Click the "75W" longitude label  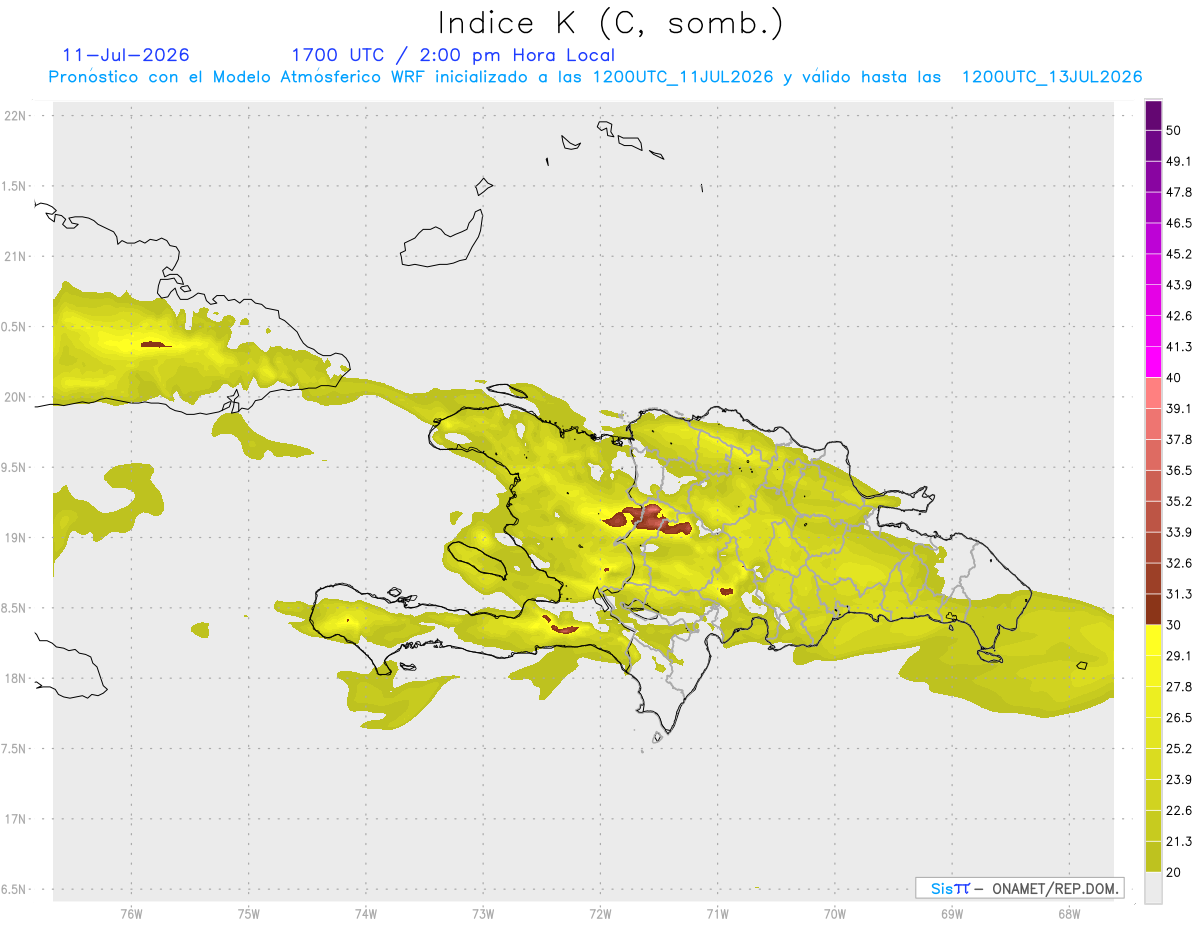point(248,914)
